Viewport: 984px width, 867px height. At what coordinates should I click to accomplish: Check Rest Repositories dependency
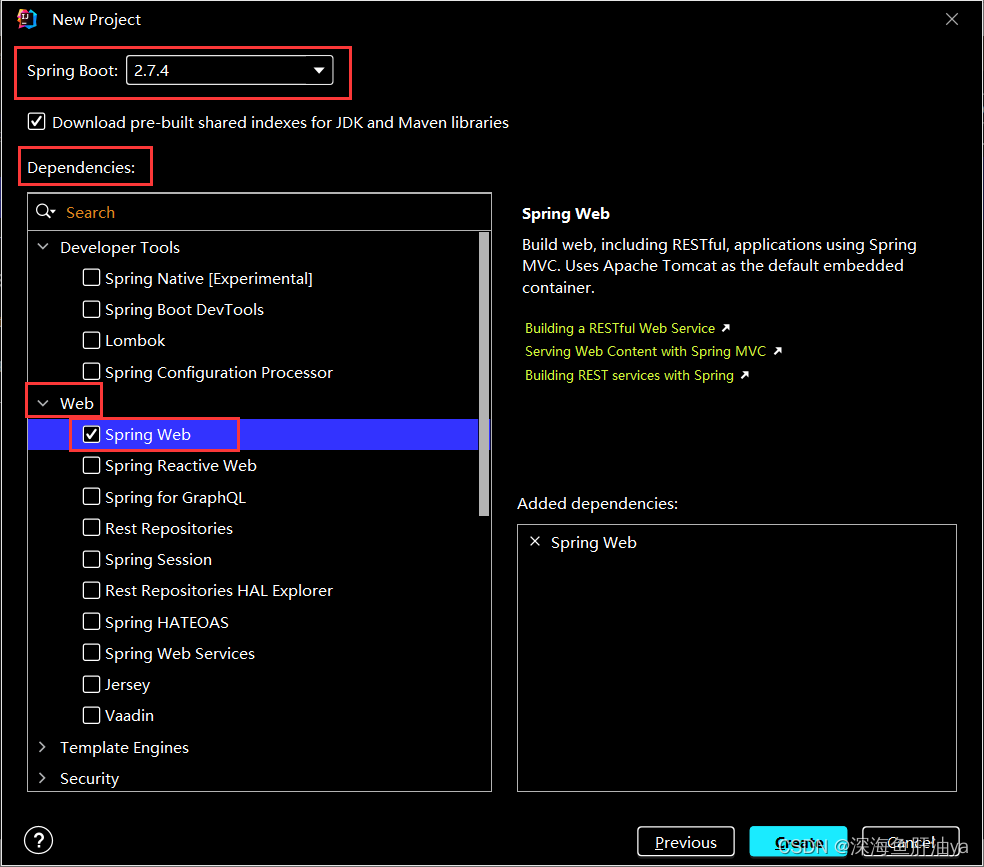click(x=91, y=528)
